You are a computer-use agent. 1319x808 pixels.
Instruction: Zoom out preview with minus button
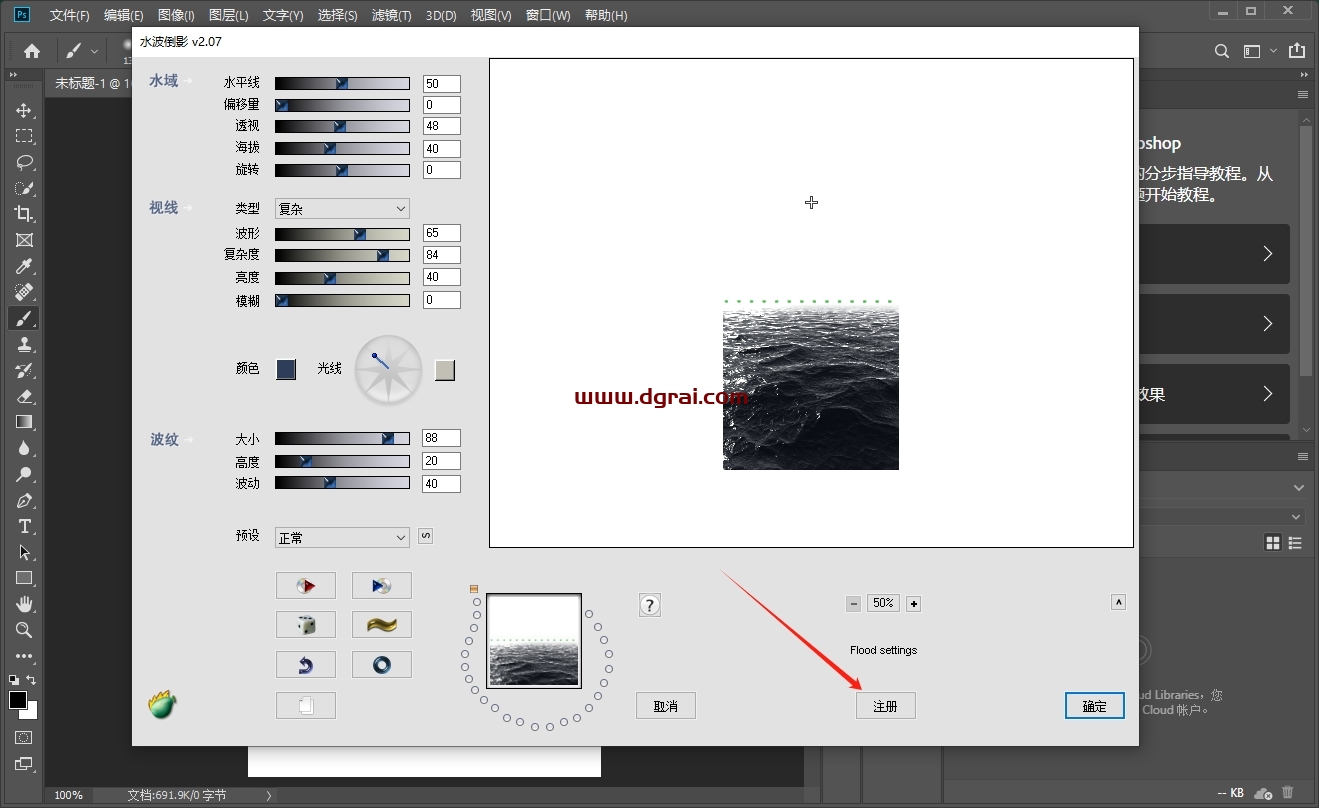pos(853,604)
